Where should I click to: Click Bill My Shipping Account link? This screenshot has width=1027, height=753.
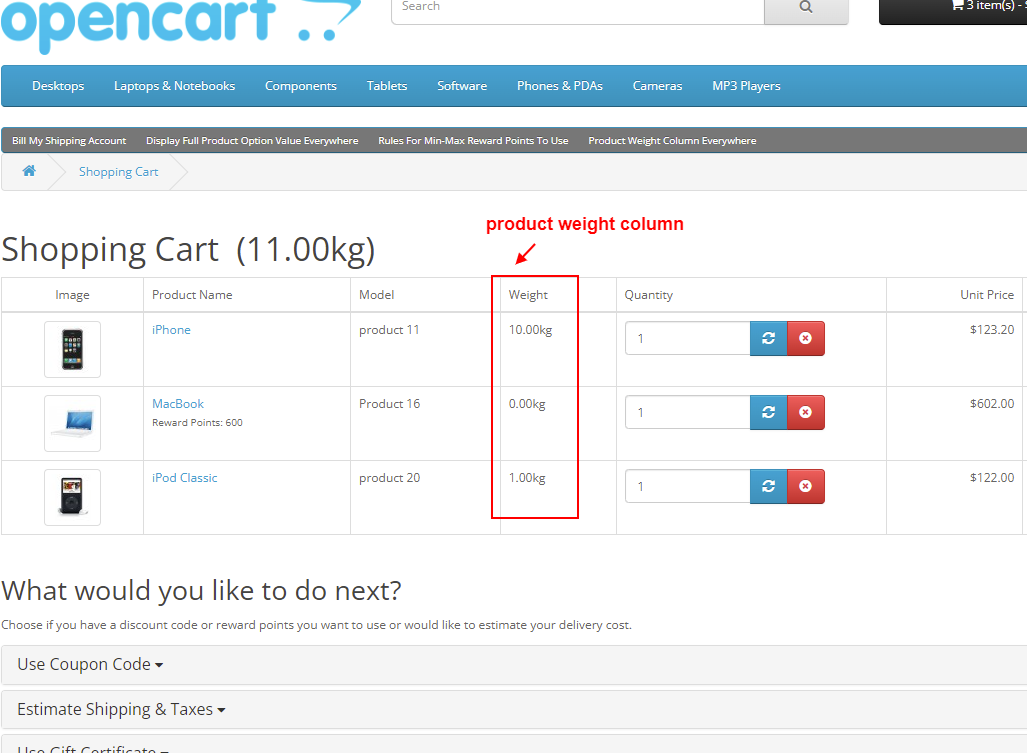tap(69, 141)
